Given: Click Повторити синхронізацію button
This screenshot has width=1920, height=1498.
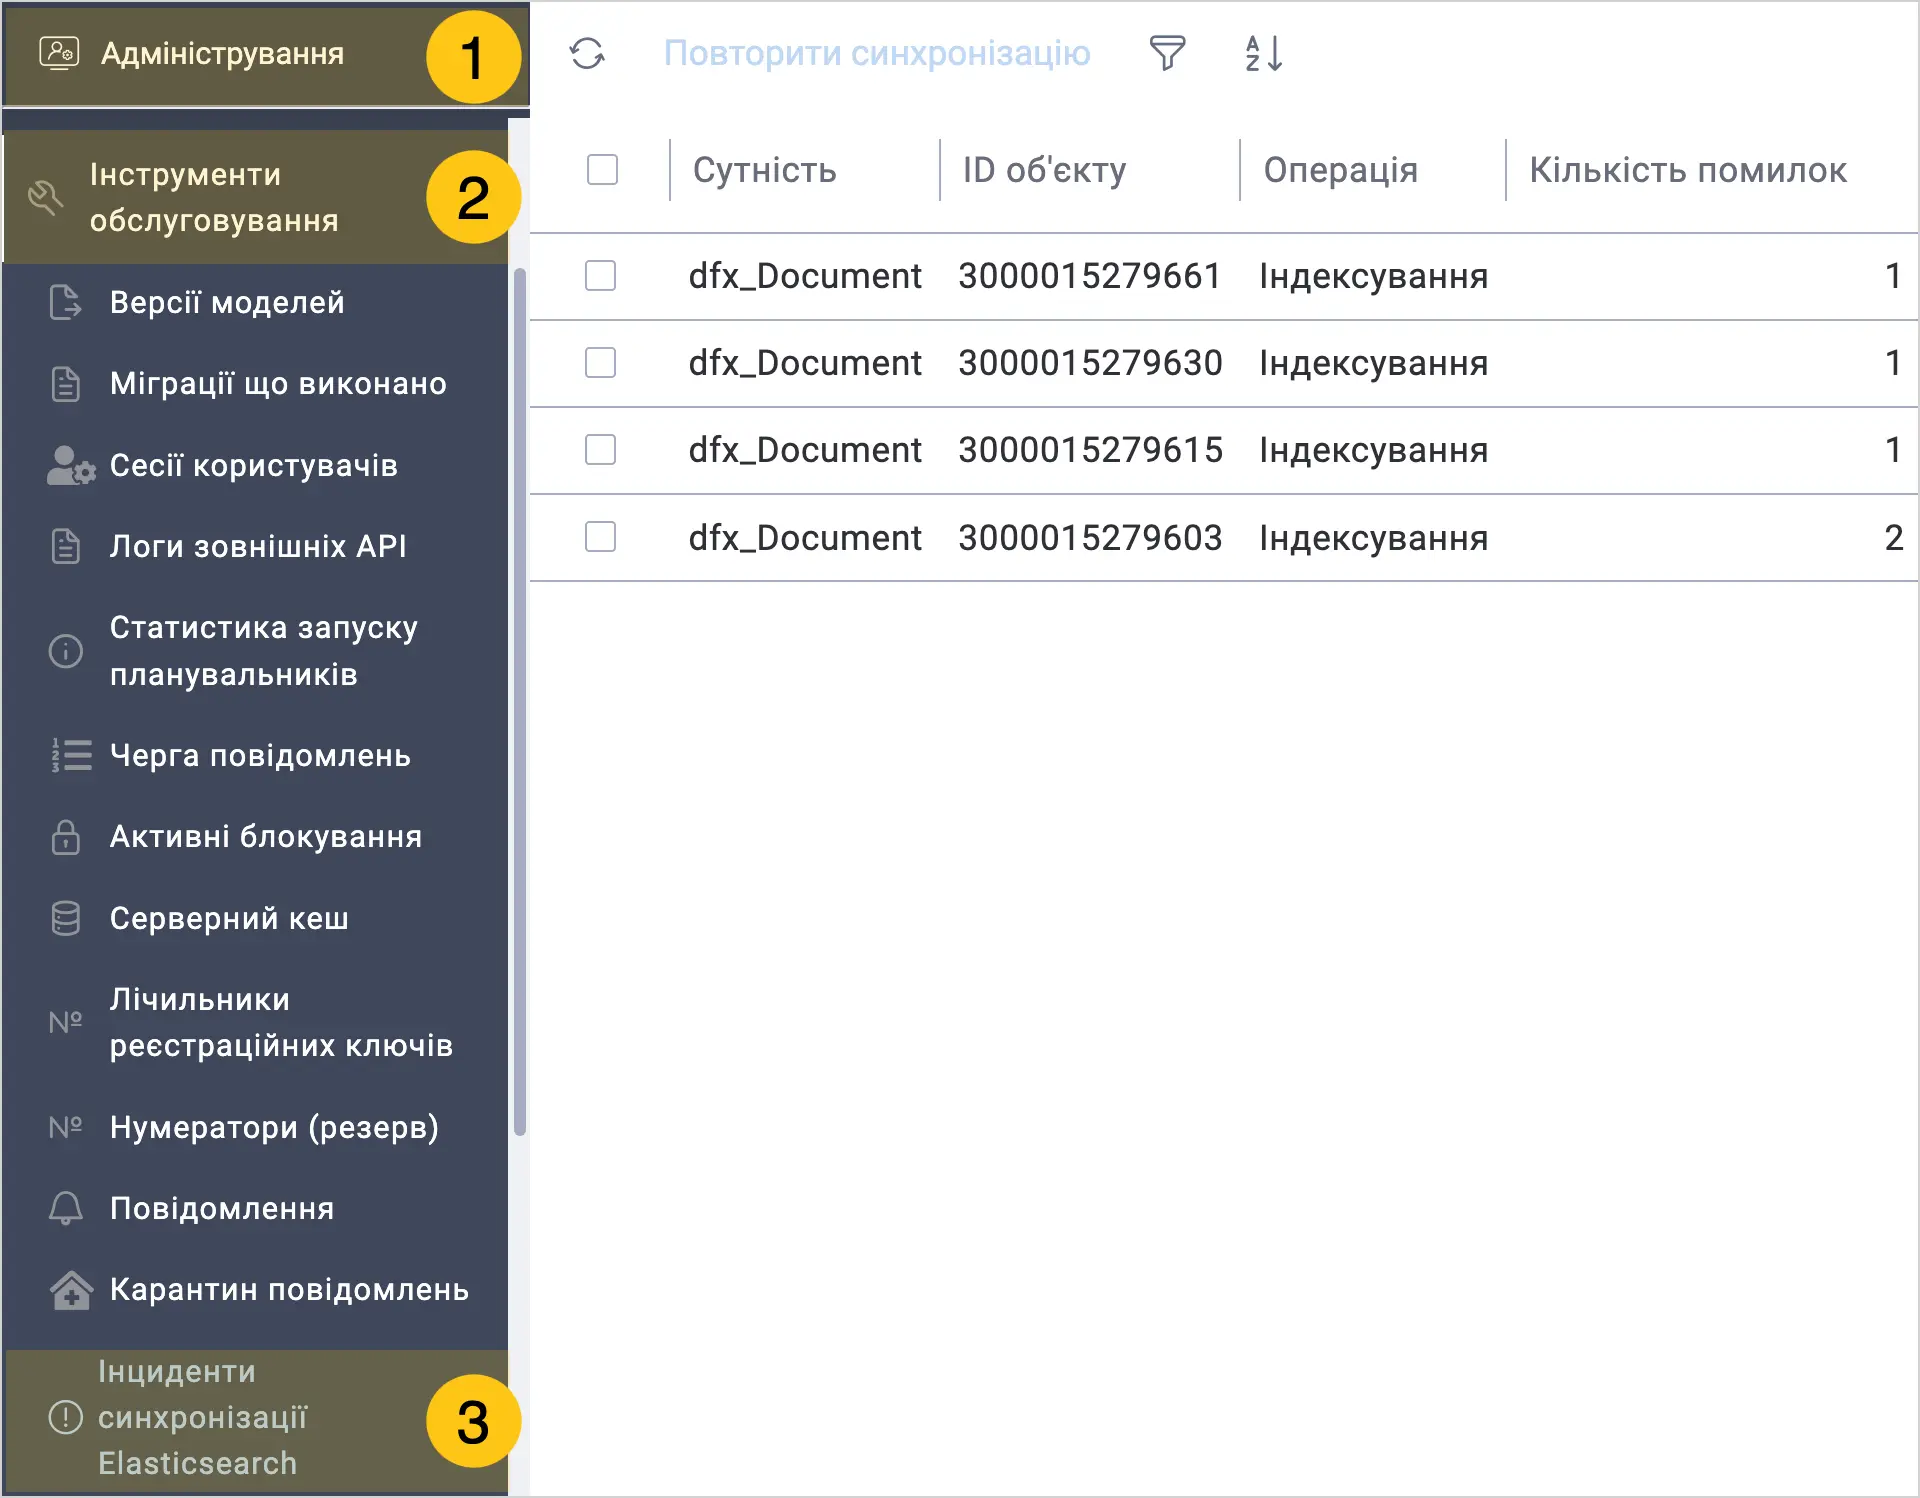Looking at the screenshot, I should [x=877, y=53].
